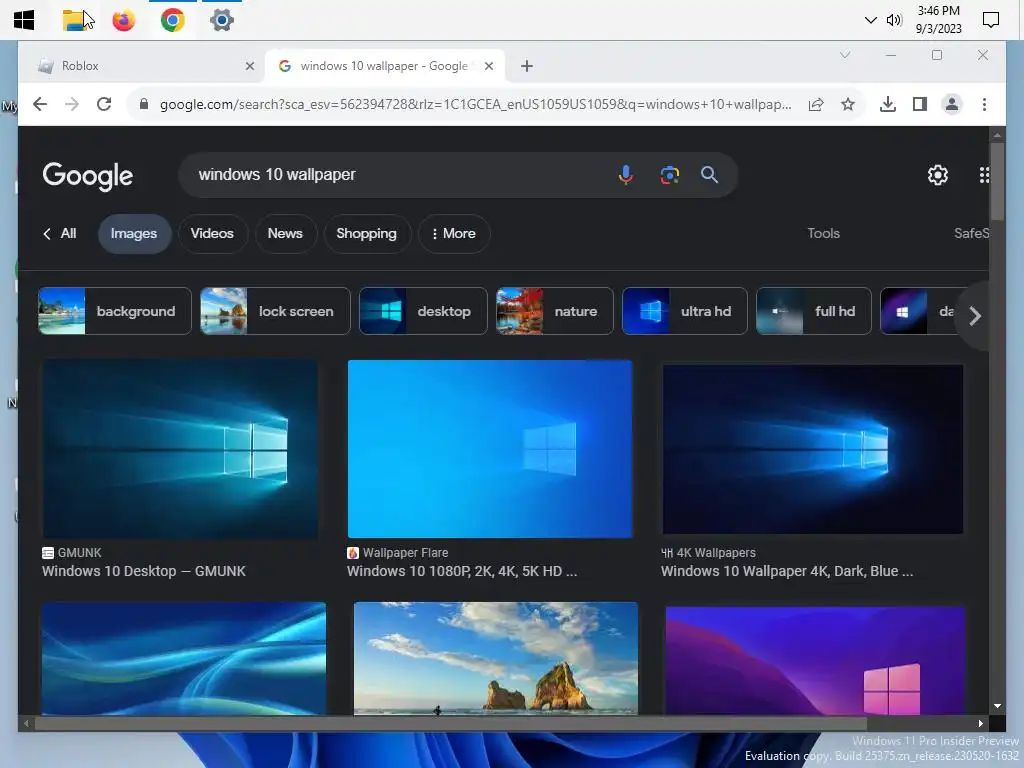Open Chrome profile avatar
Viewport: 1024px width, 768px height.
click(952, 104)
